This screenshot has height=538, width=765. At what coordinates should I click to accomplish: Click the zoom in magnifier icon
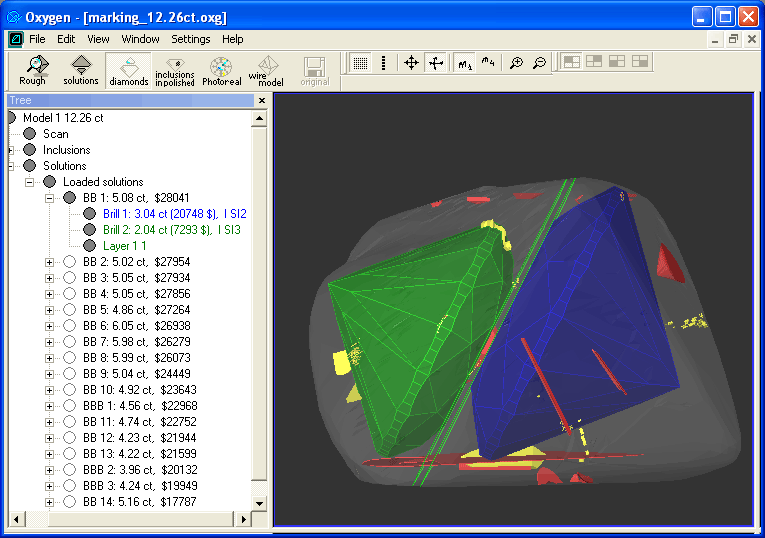516,63
